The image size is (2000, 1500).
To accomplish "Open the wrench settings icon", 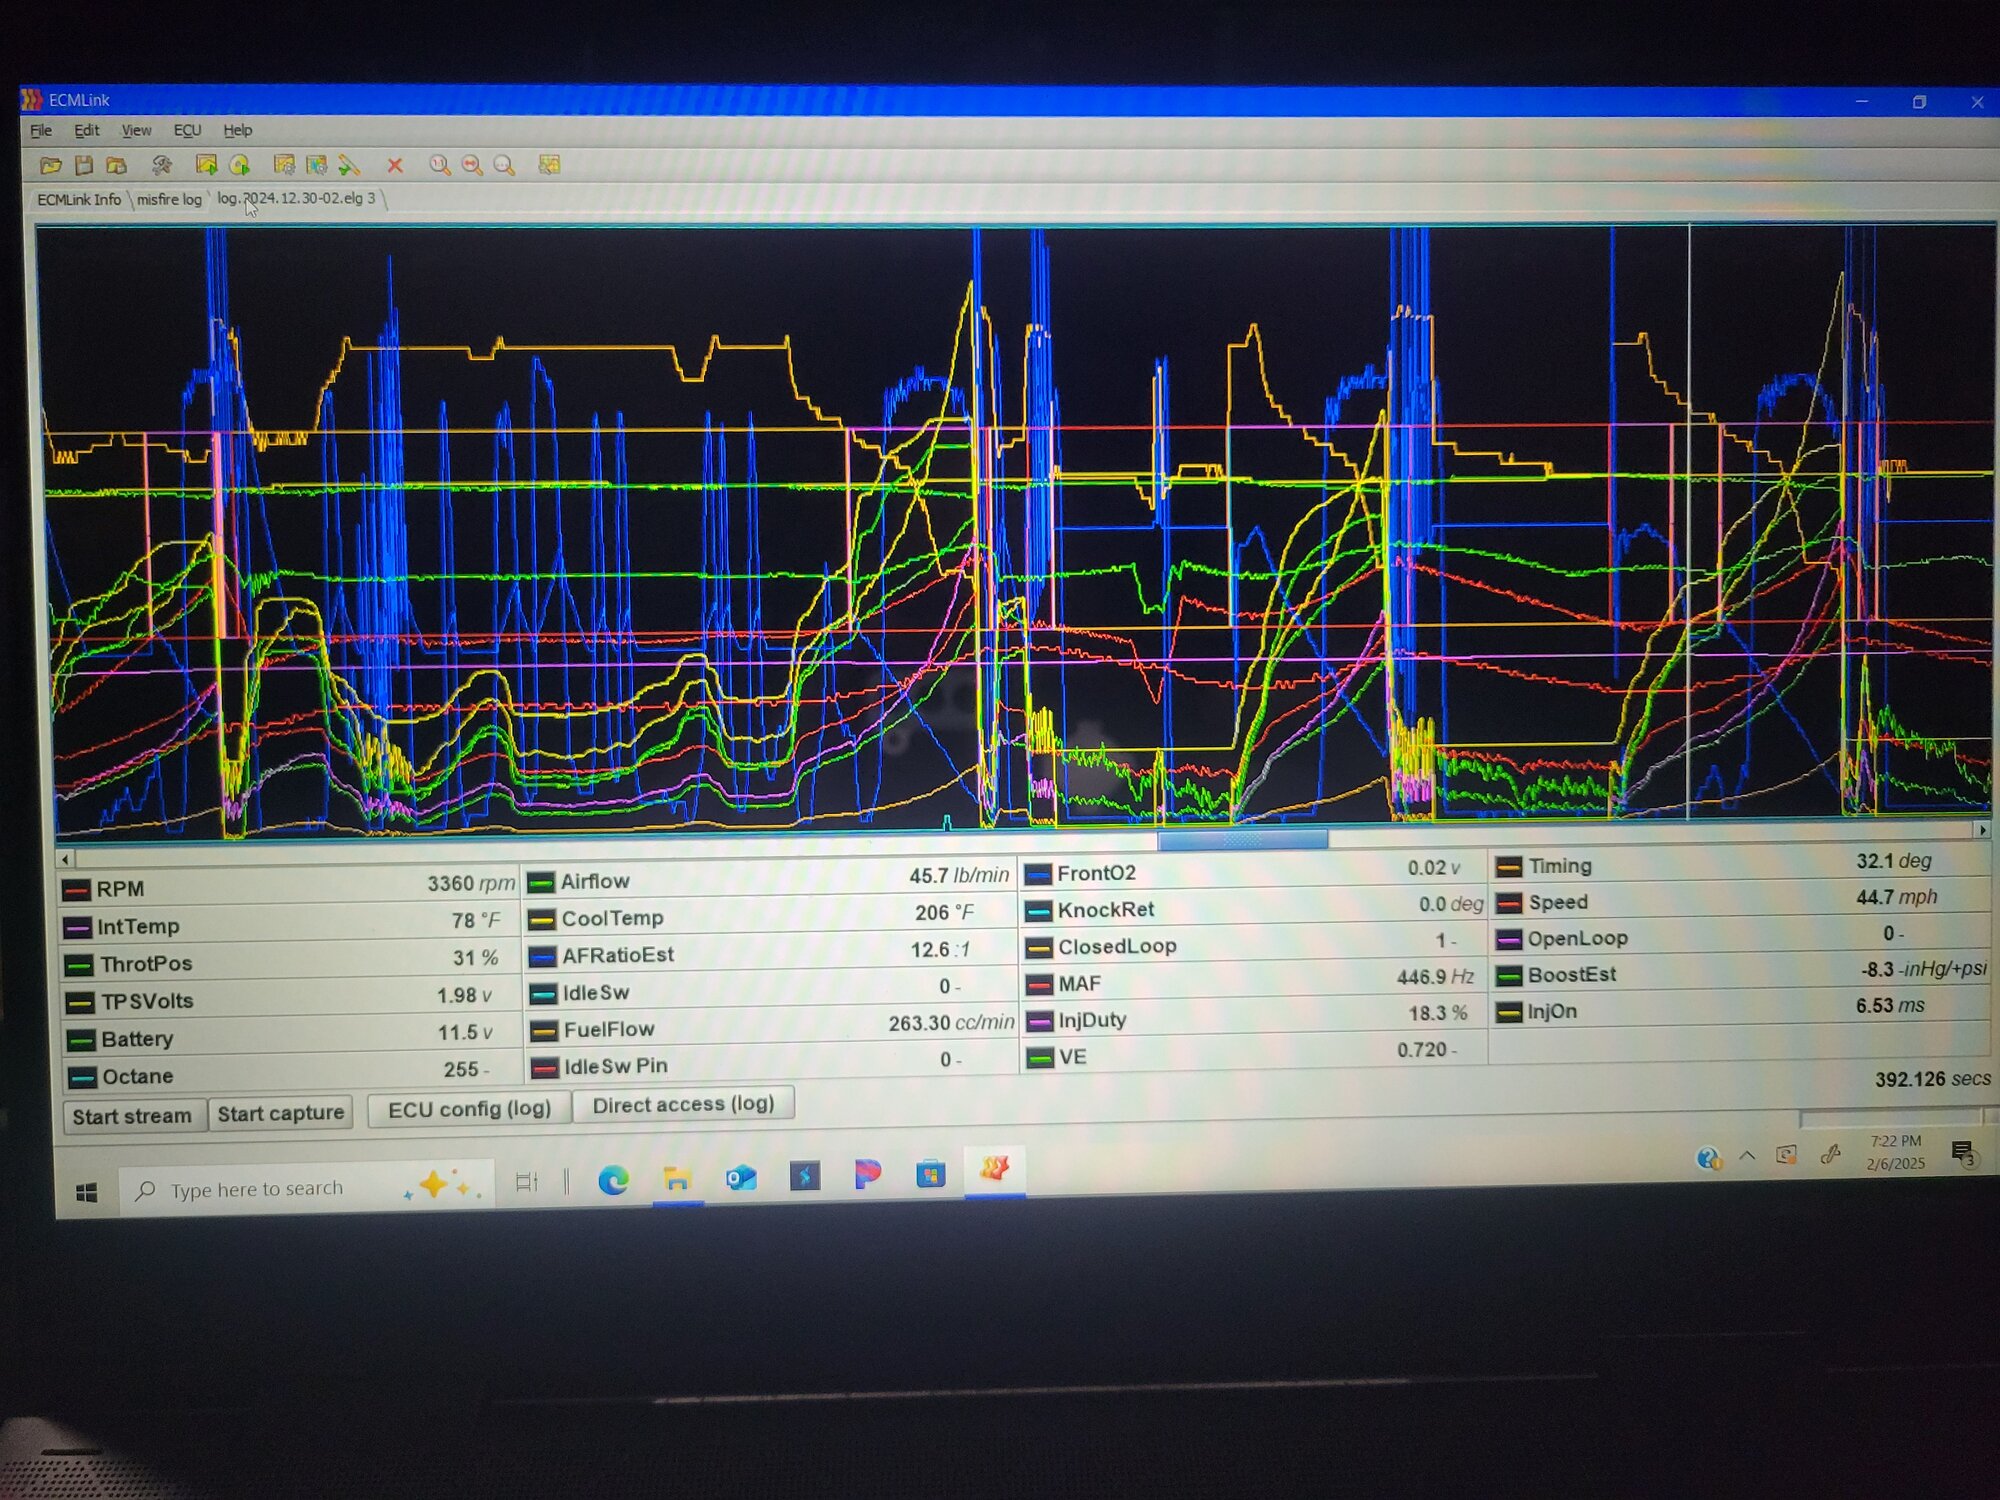I will 162,165.
